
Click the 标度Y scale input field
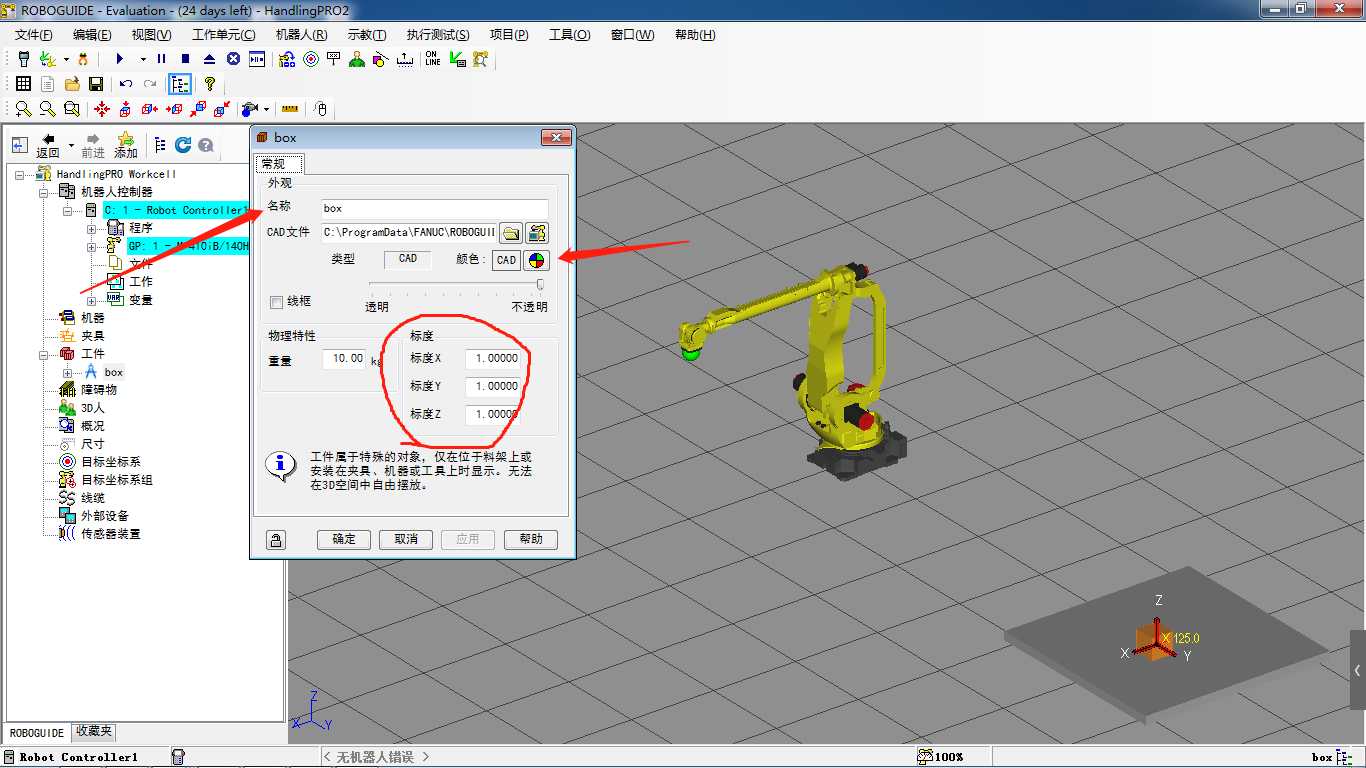click(x=493, y=386)
